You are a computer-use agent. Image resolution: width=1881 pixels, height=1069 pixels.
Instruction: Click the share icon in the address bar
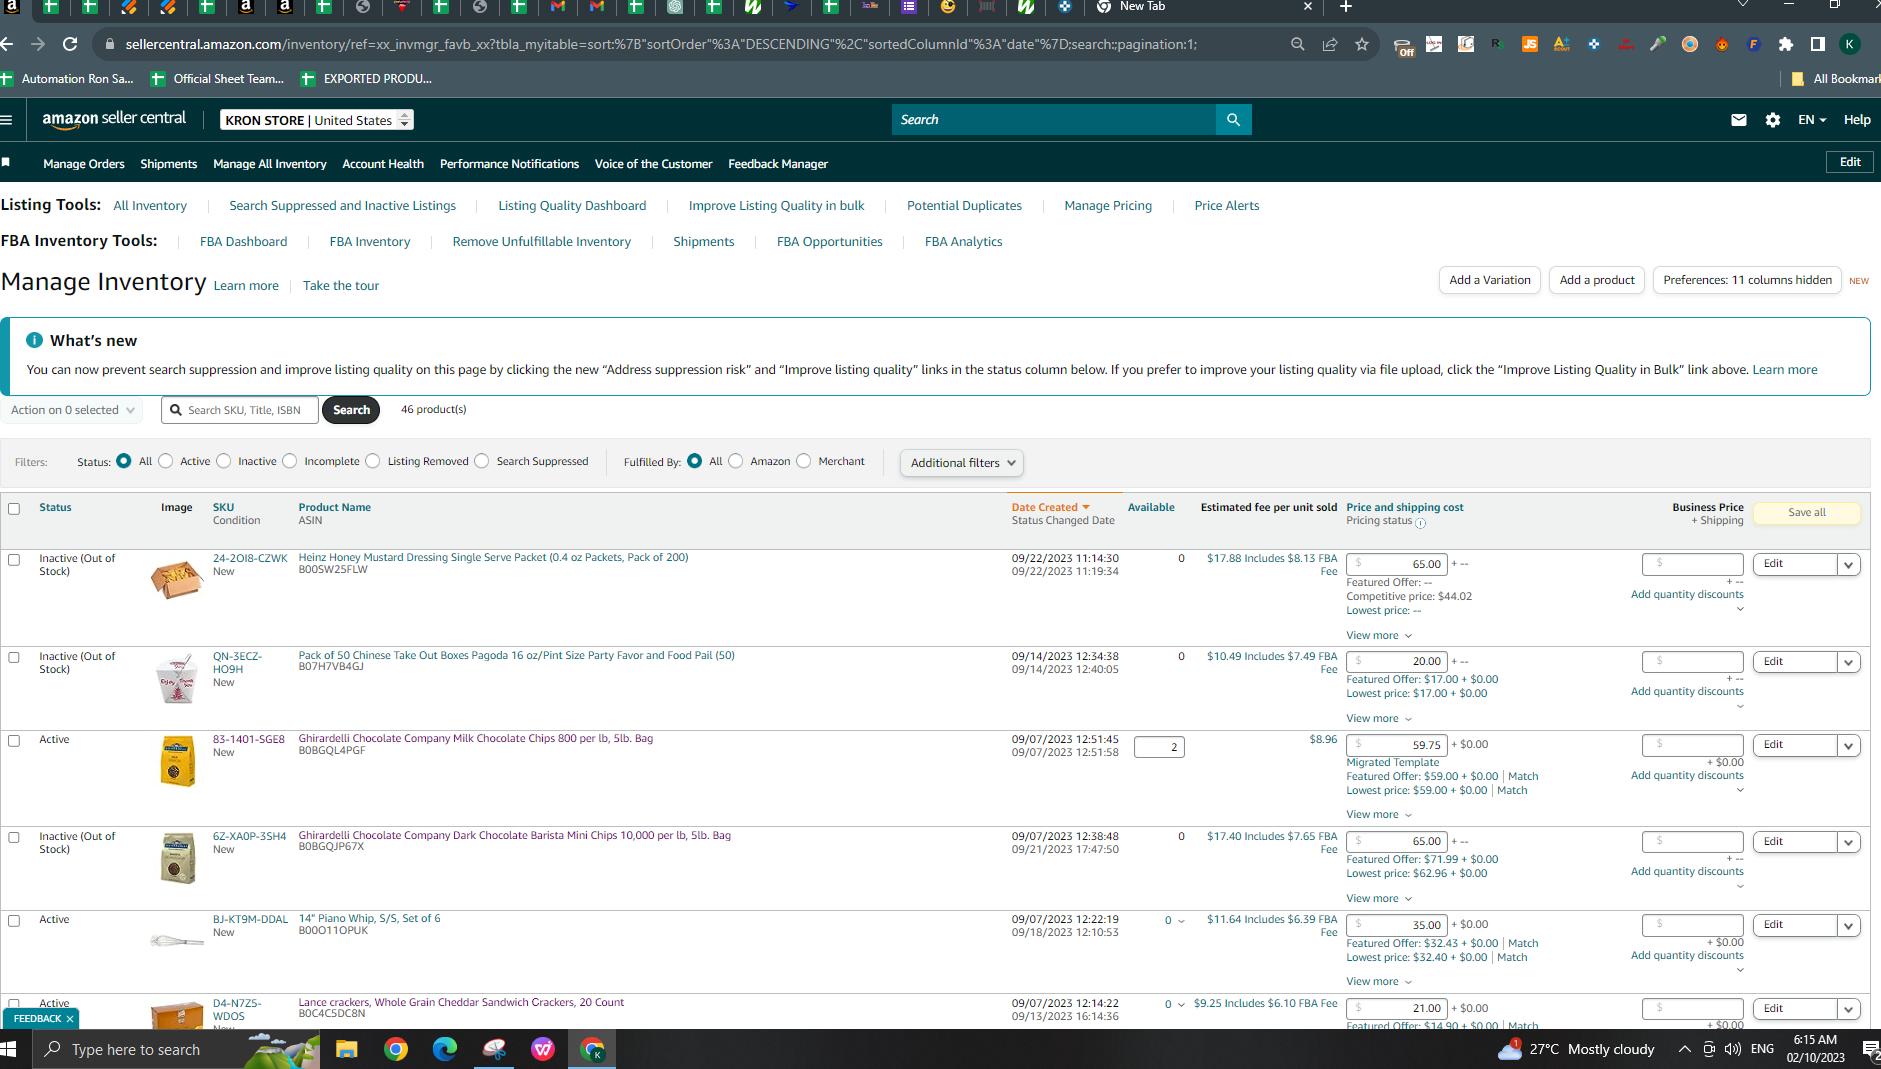click(x=1330, y=44)
